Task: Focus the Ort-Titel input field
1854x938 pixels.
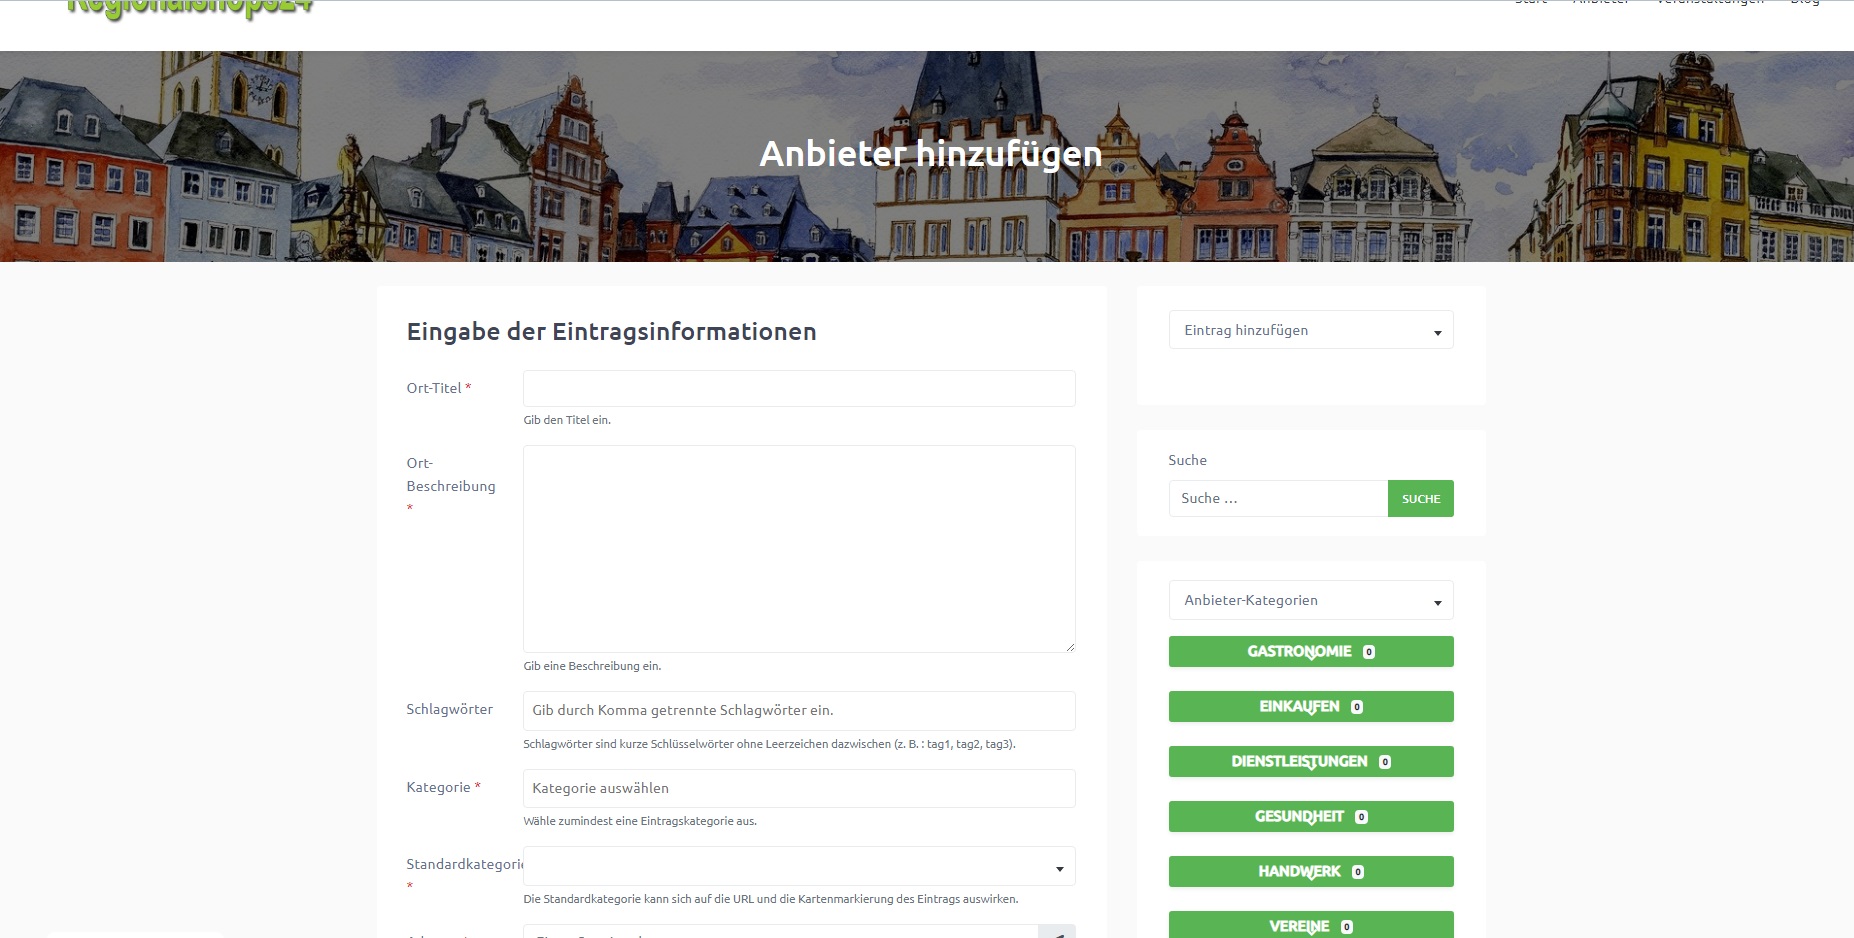Action: (798, 389)
